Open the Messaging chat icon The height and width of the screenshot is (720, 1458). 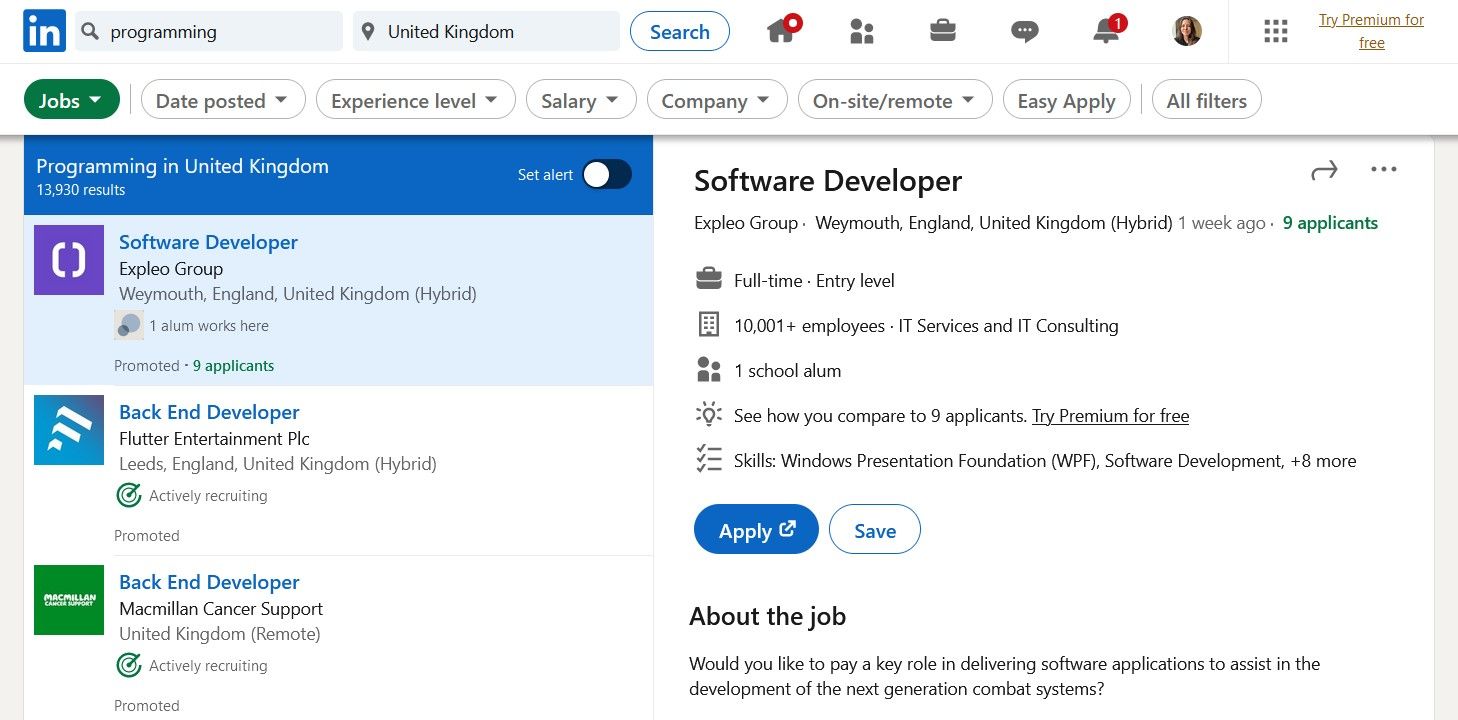tap(1023, 31)
